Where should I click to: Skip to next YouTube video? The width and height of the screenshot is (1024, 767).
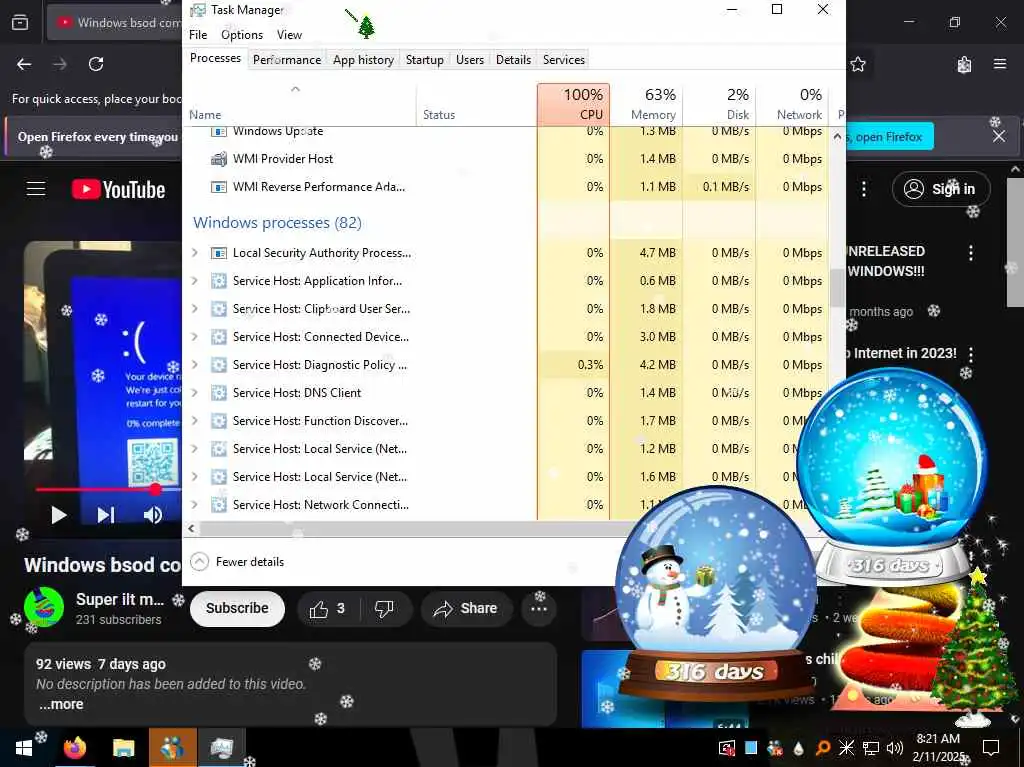click(x=106, y=515)
